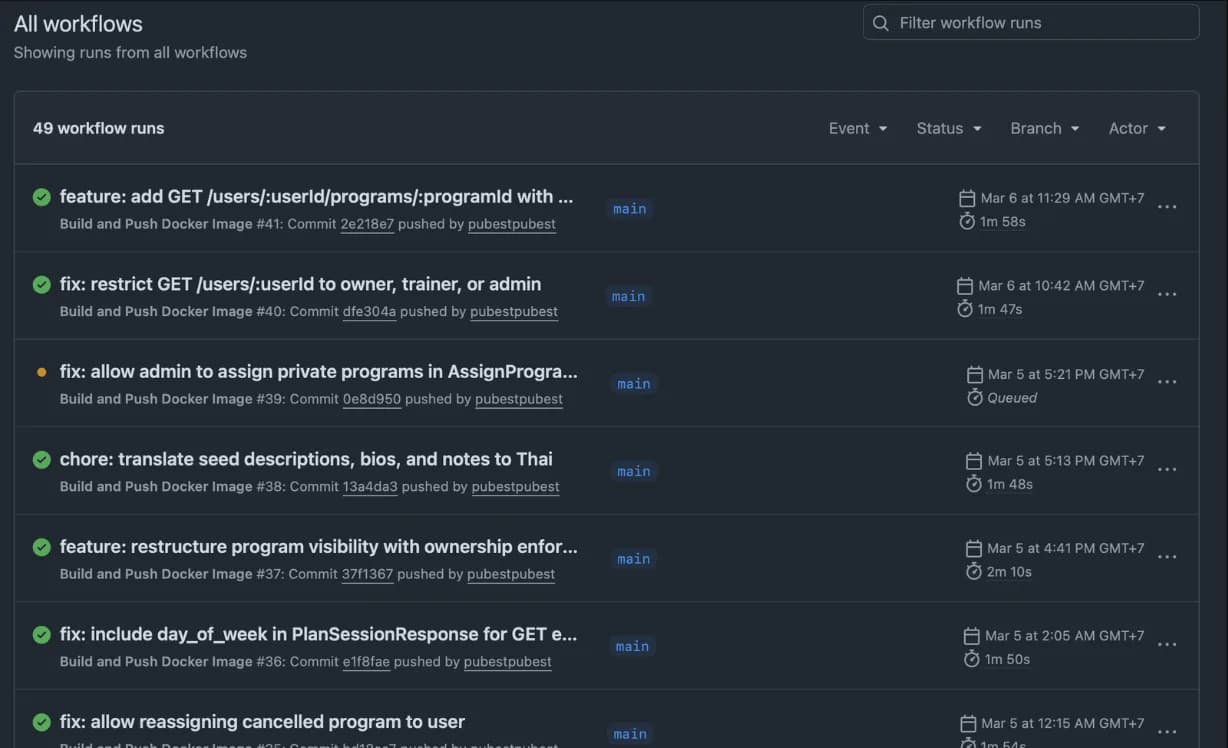Click success check icon for run #38
1228x748 pixels.
[42, 460]
